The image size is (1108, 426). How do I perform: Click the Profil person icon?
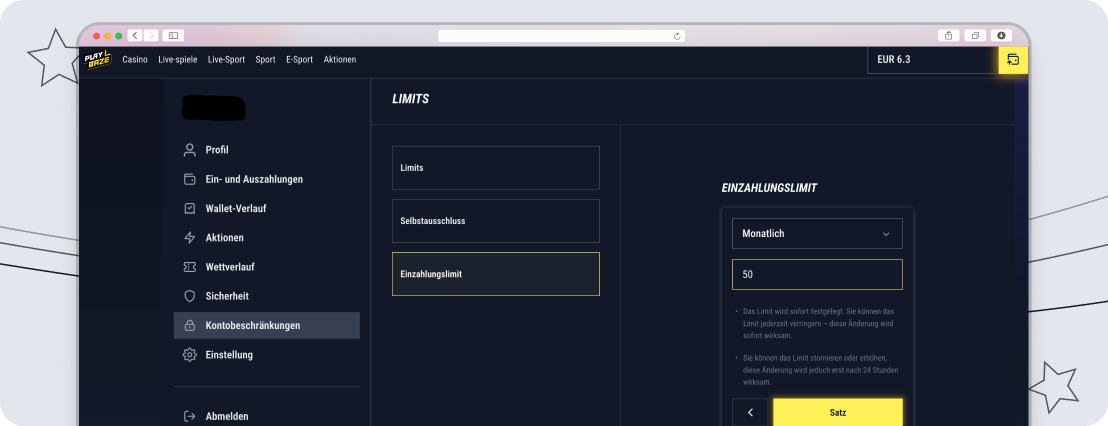point(189,150)
